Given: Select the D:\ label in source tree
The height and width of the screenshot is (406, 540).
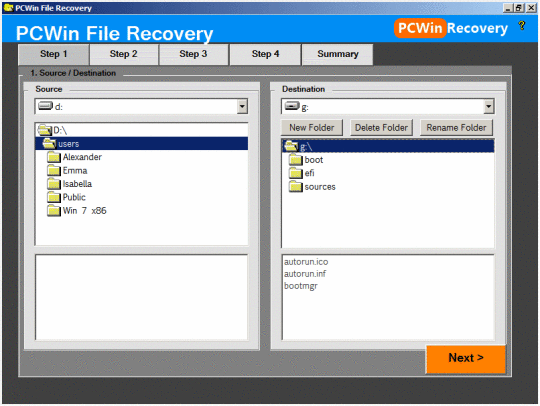Looking at the screenshot, I should [x=60, y=131].
